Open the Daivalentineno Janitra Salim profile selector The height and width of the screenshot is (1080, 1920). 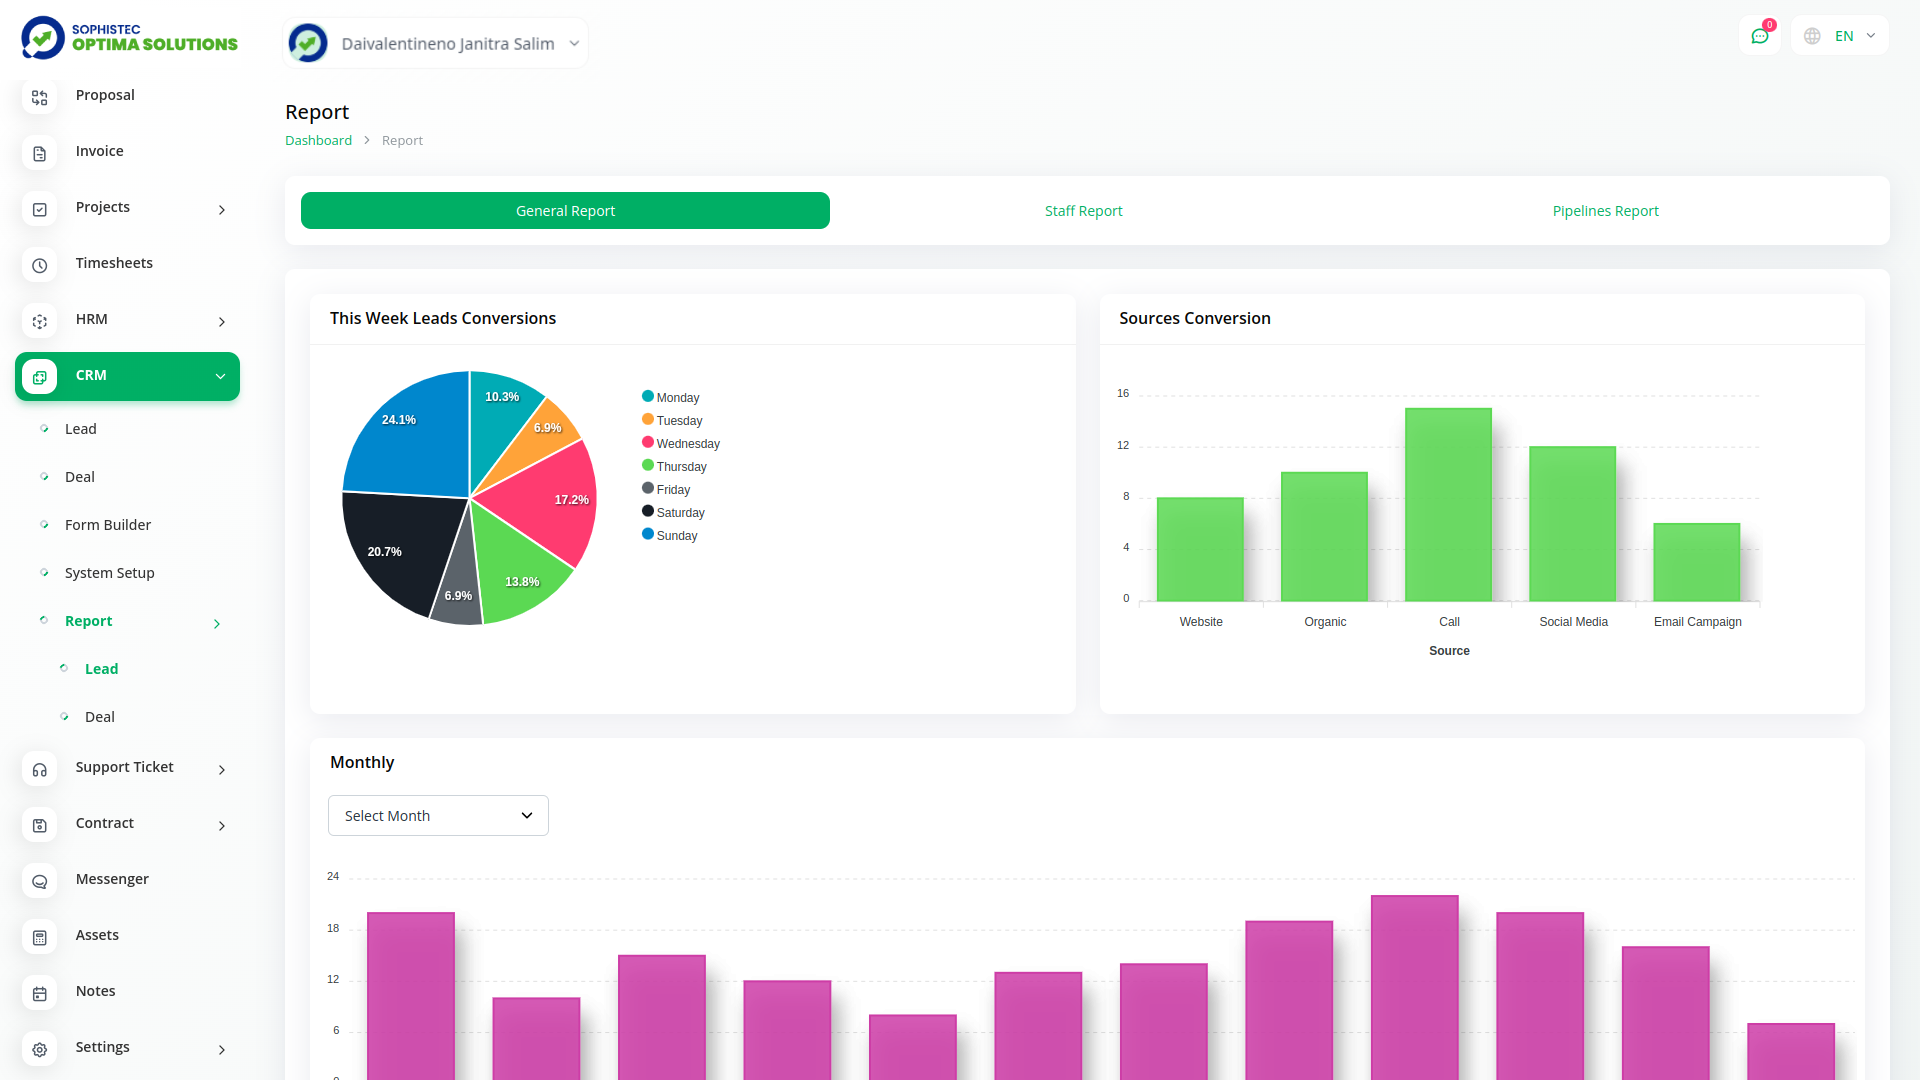tap(435, 43)
